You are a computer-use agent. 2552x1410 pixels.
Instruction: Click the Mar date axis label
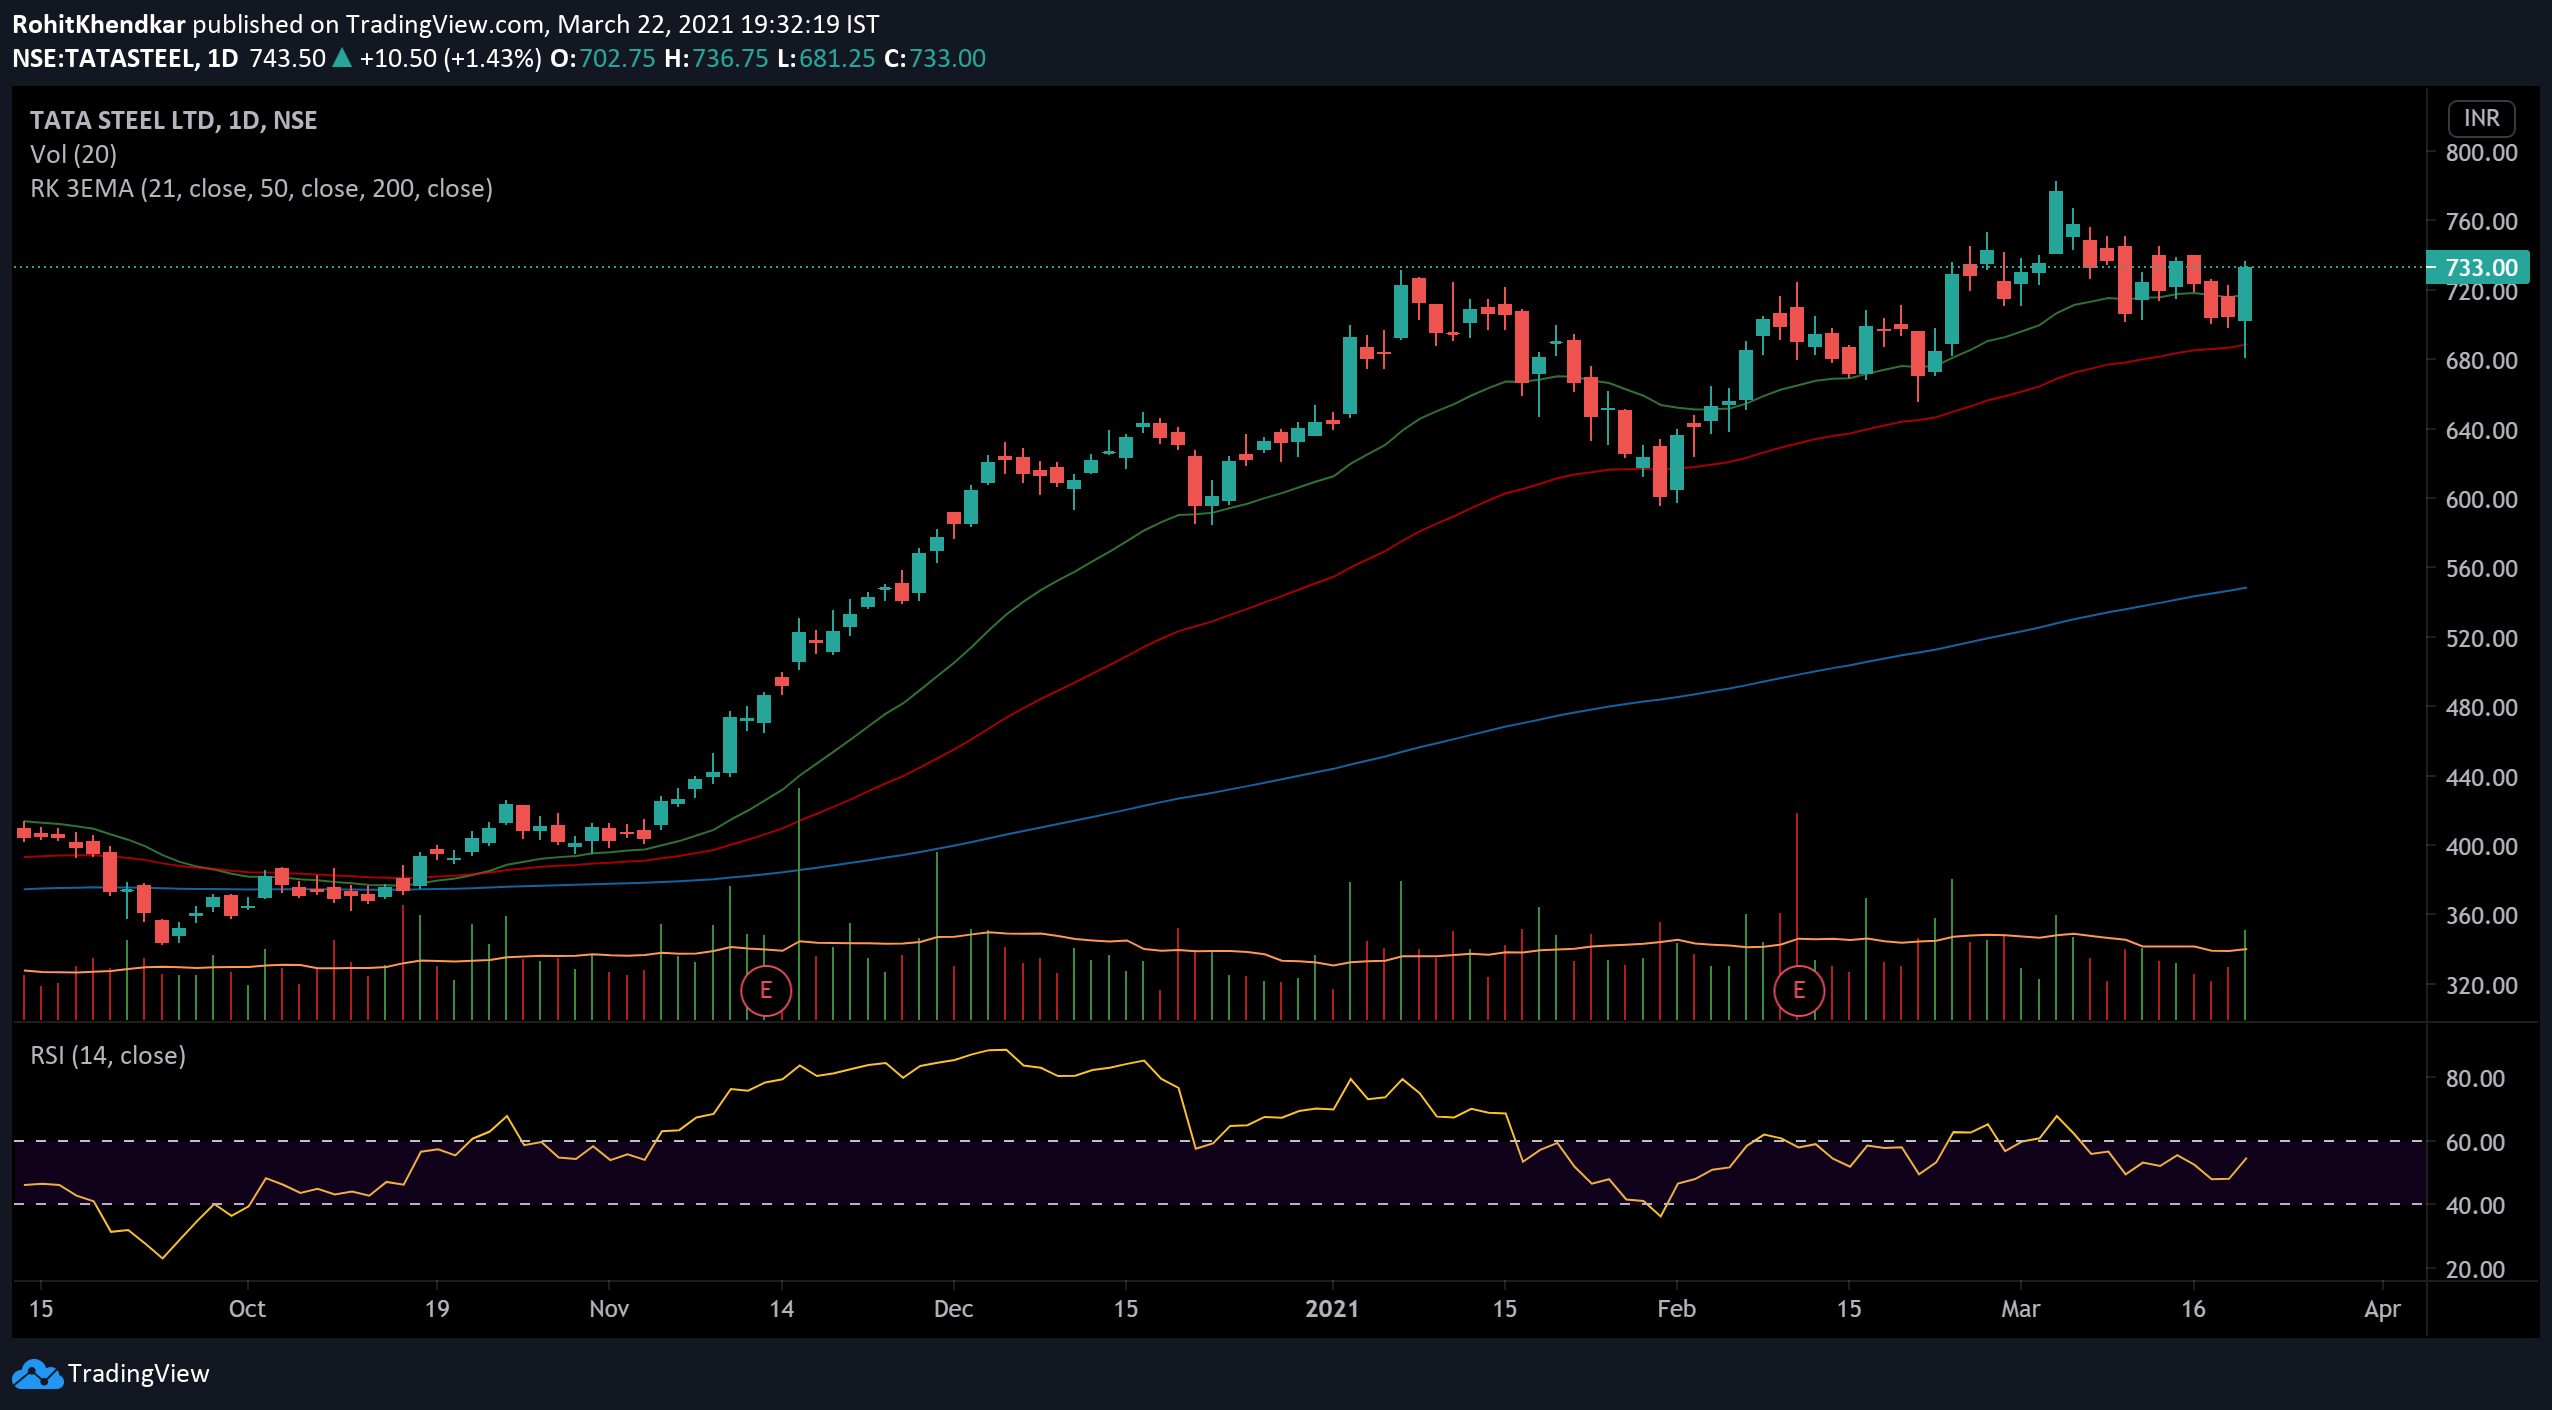2020,1309
